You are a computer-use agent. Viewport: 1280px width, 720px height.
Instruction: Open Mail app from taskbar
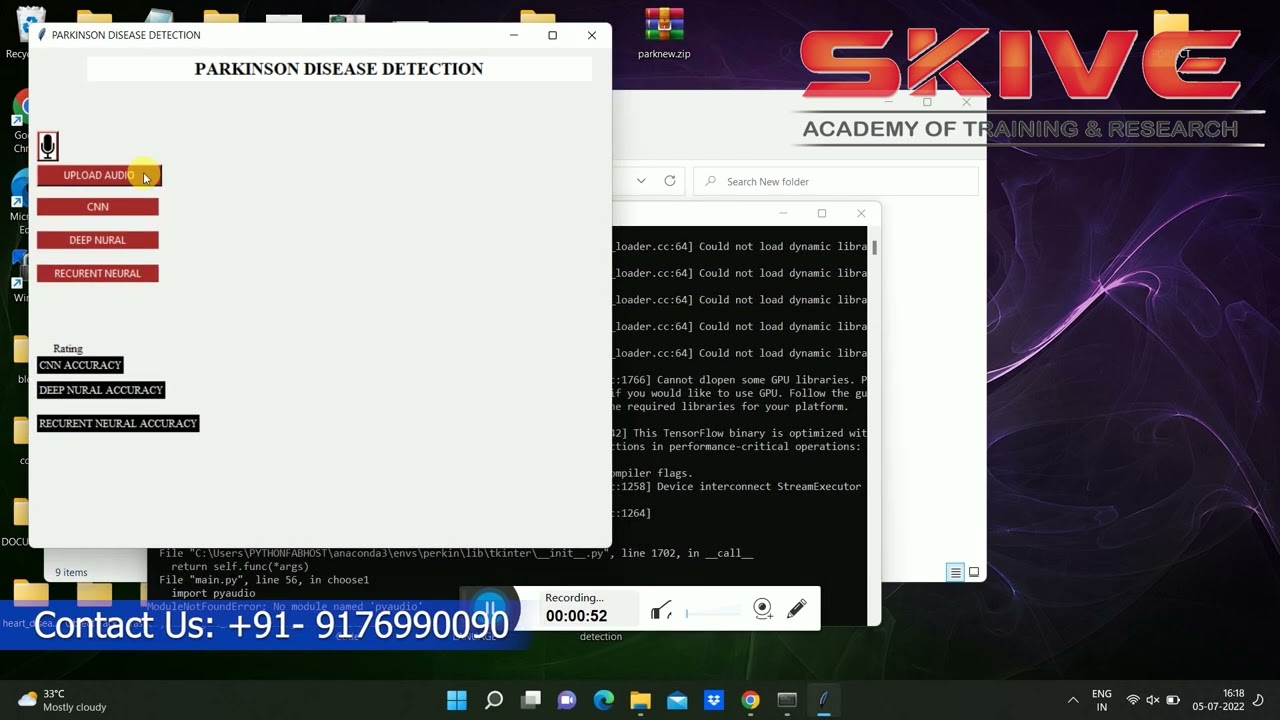point(677,700)
